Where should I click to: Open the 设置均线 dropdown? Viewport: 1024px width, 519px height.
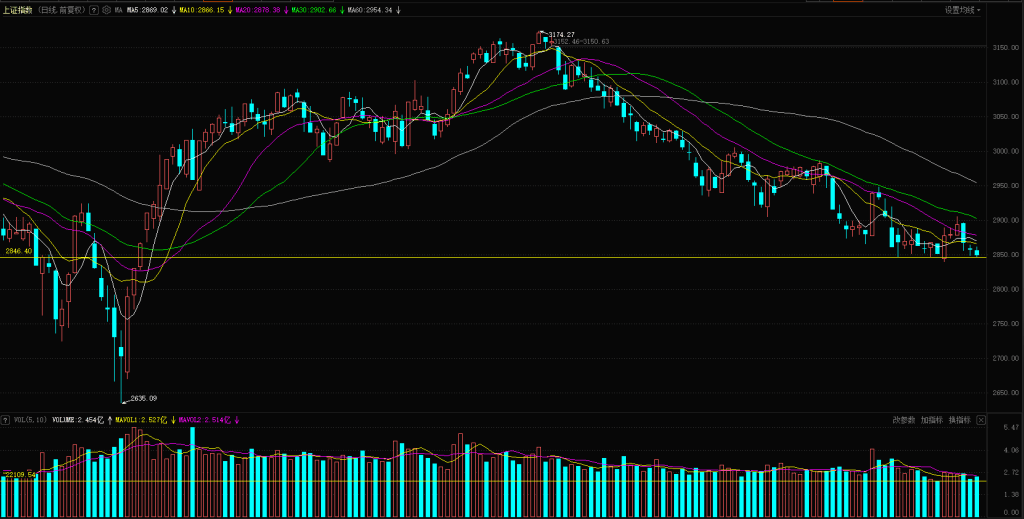tap(962, 10)
